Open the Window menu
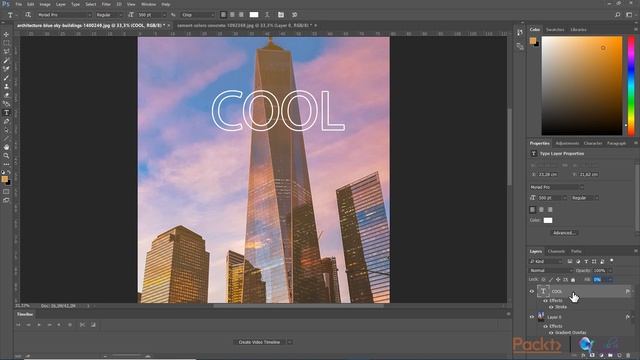The width and height of the screenshot is (640, 360). [x=148, y=4]
